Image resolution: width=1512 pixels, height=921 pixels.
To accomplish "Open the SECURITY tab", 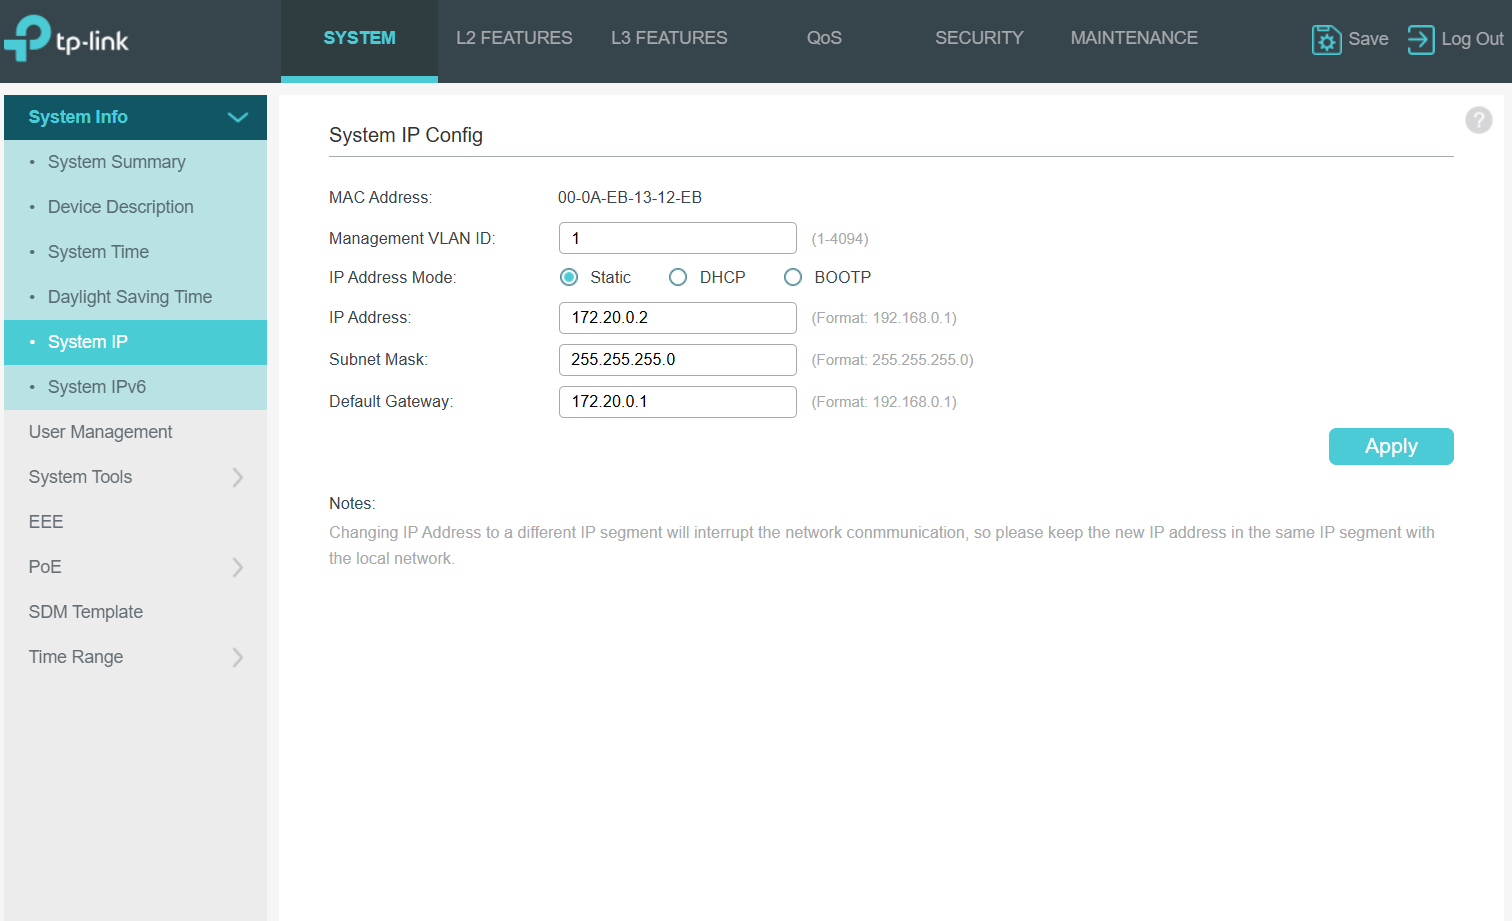I will coord(978,38).
